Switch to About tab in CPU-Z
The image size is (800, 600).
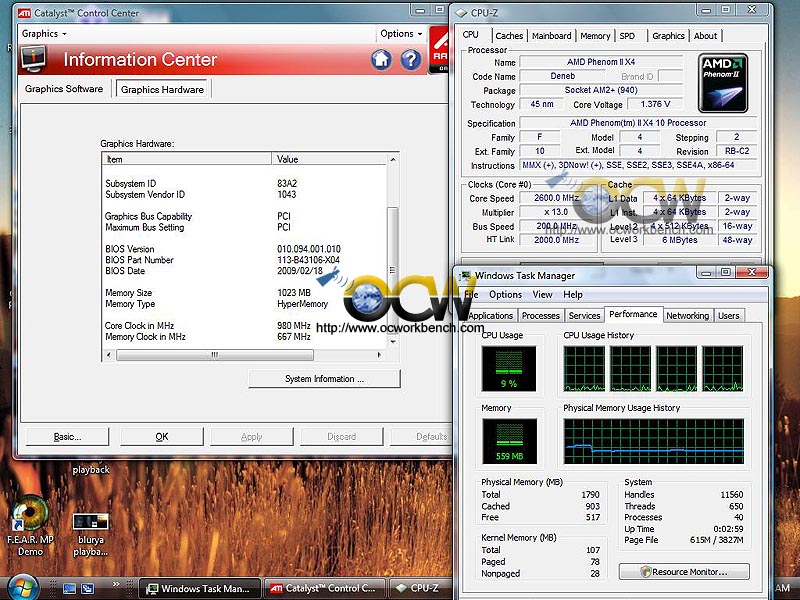(706, 36)
